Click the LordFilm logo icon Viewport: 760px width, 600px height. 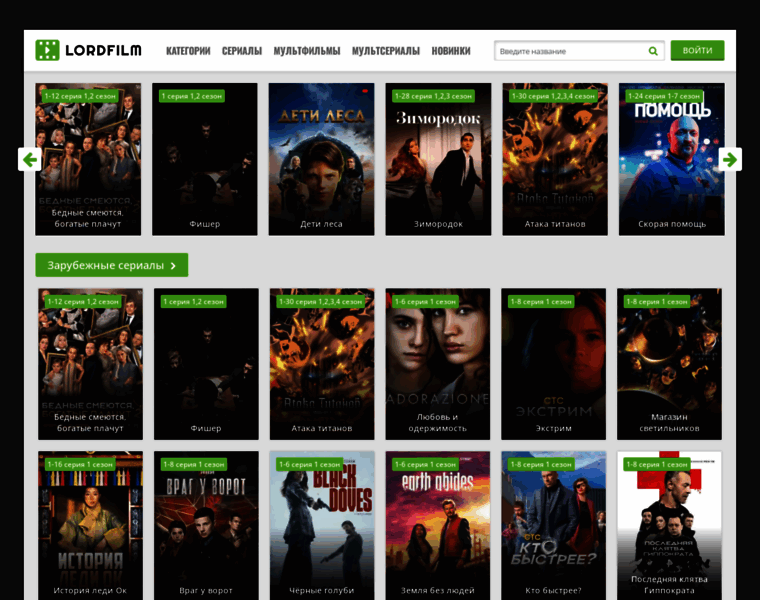point(47,50)
